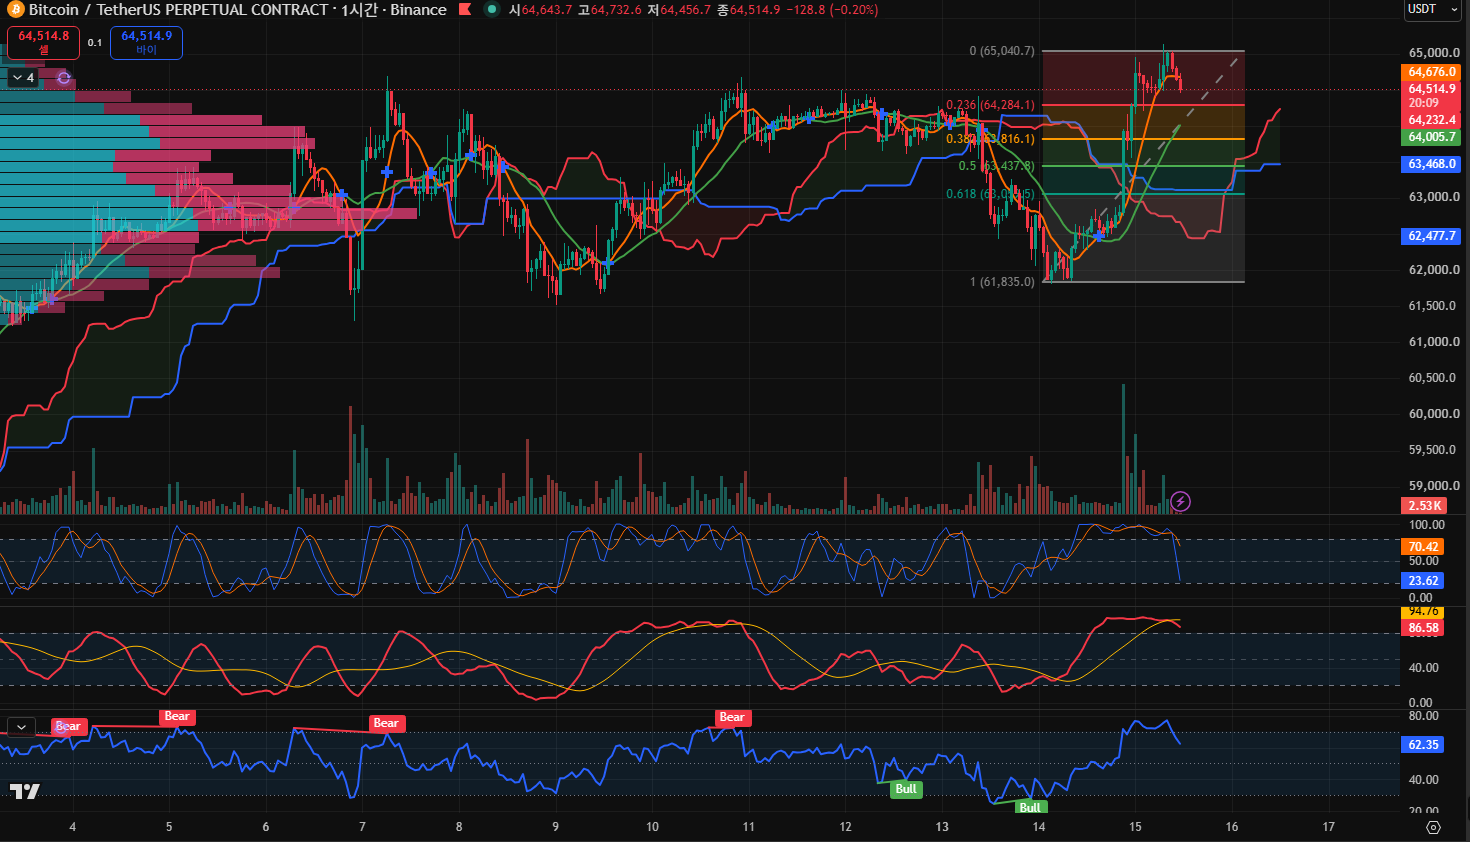Image resolution: width=1470 pixels, height=842 pixels.
Task: Click date 15 on the time axis
Action: pyautogui.click(x=1135, y=827)
